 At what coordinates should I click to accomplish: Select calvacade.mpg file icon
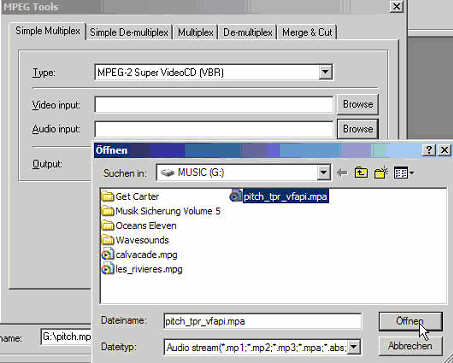click(x=108, y=255)
